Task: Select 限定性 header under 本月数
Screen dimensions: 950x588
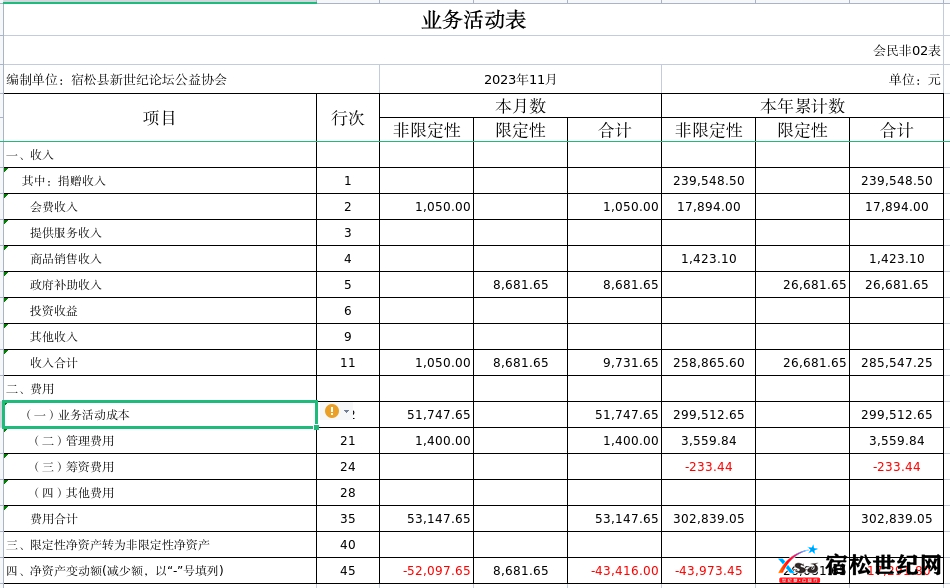Action: [520, 130]
